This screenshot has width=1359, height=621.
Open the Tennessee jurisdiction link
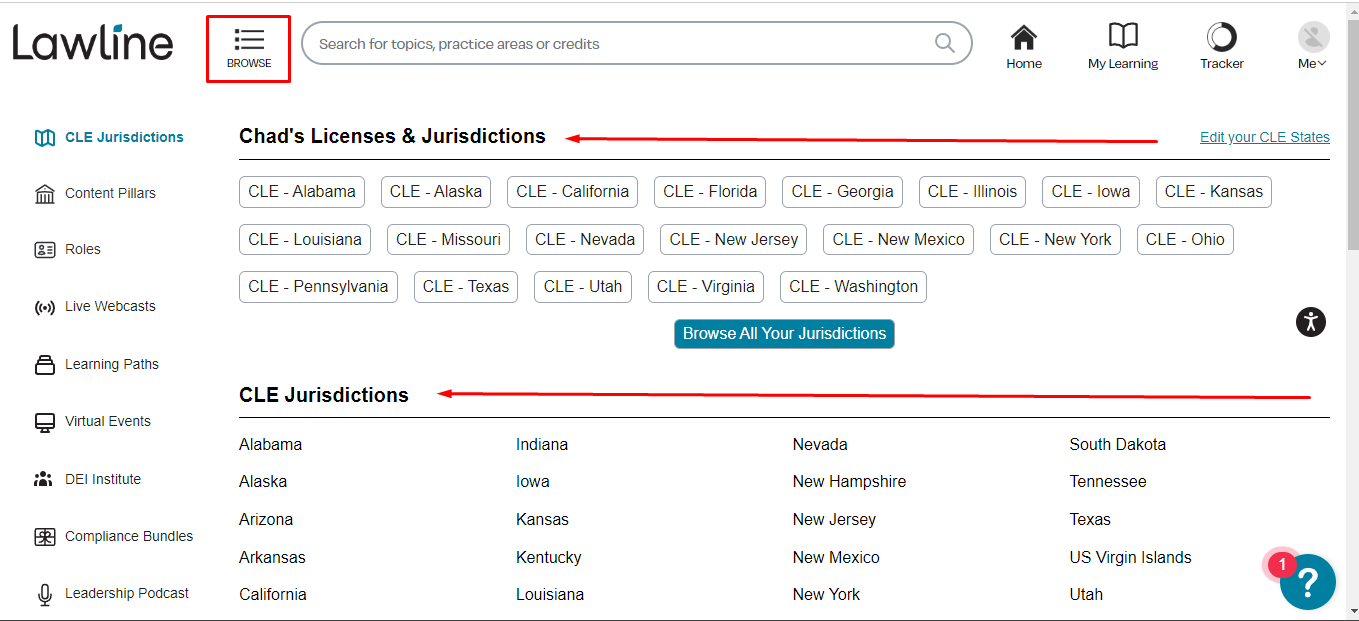pos(1107,482)
